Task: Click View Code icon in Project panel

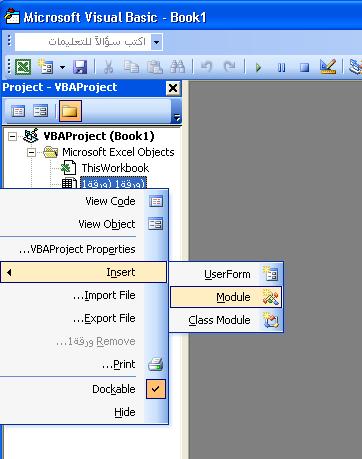Action: 18,111
